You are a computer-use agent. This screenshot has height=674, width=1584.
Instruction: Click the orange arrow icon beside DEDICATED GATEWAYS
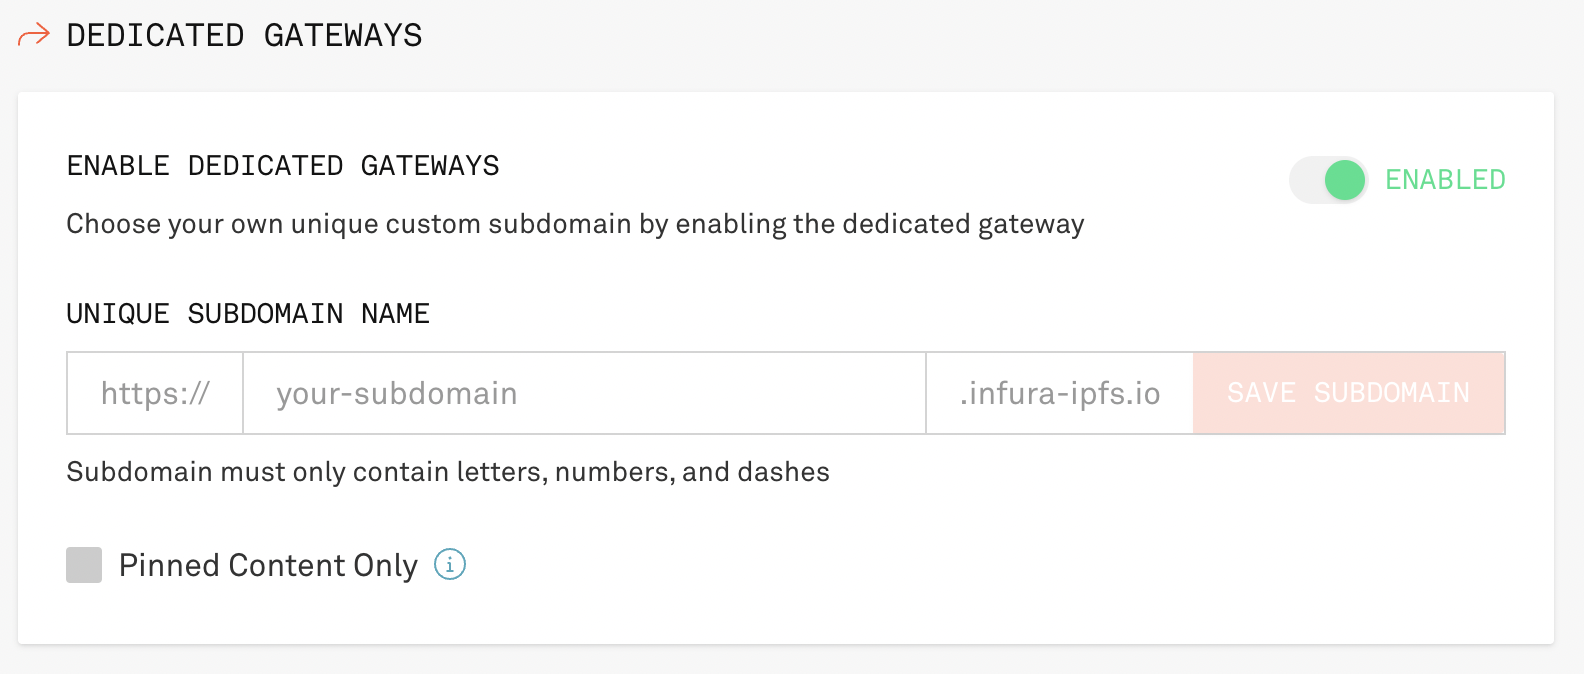click(33, 35)
